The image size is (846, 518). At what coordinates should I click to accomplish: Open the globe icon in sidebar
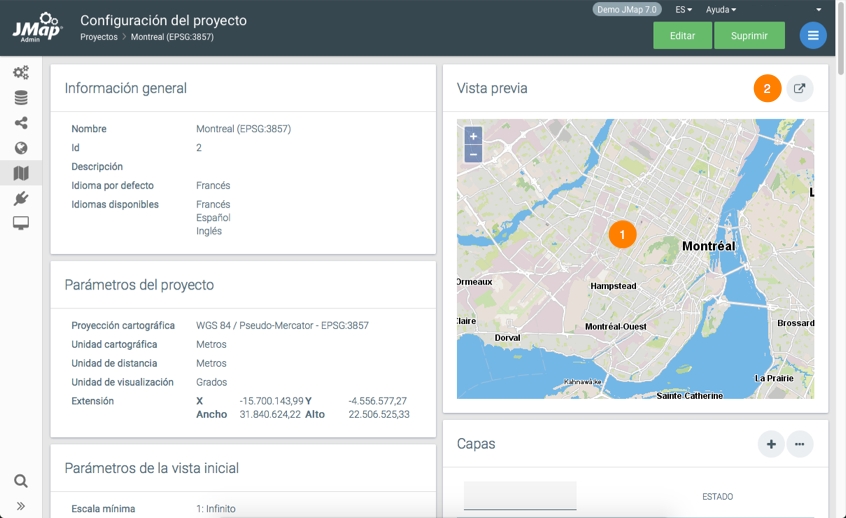(21, 148)
